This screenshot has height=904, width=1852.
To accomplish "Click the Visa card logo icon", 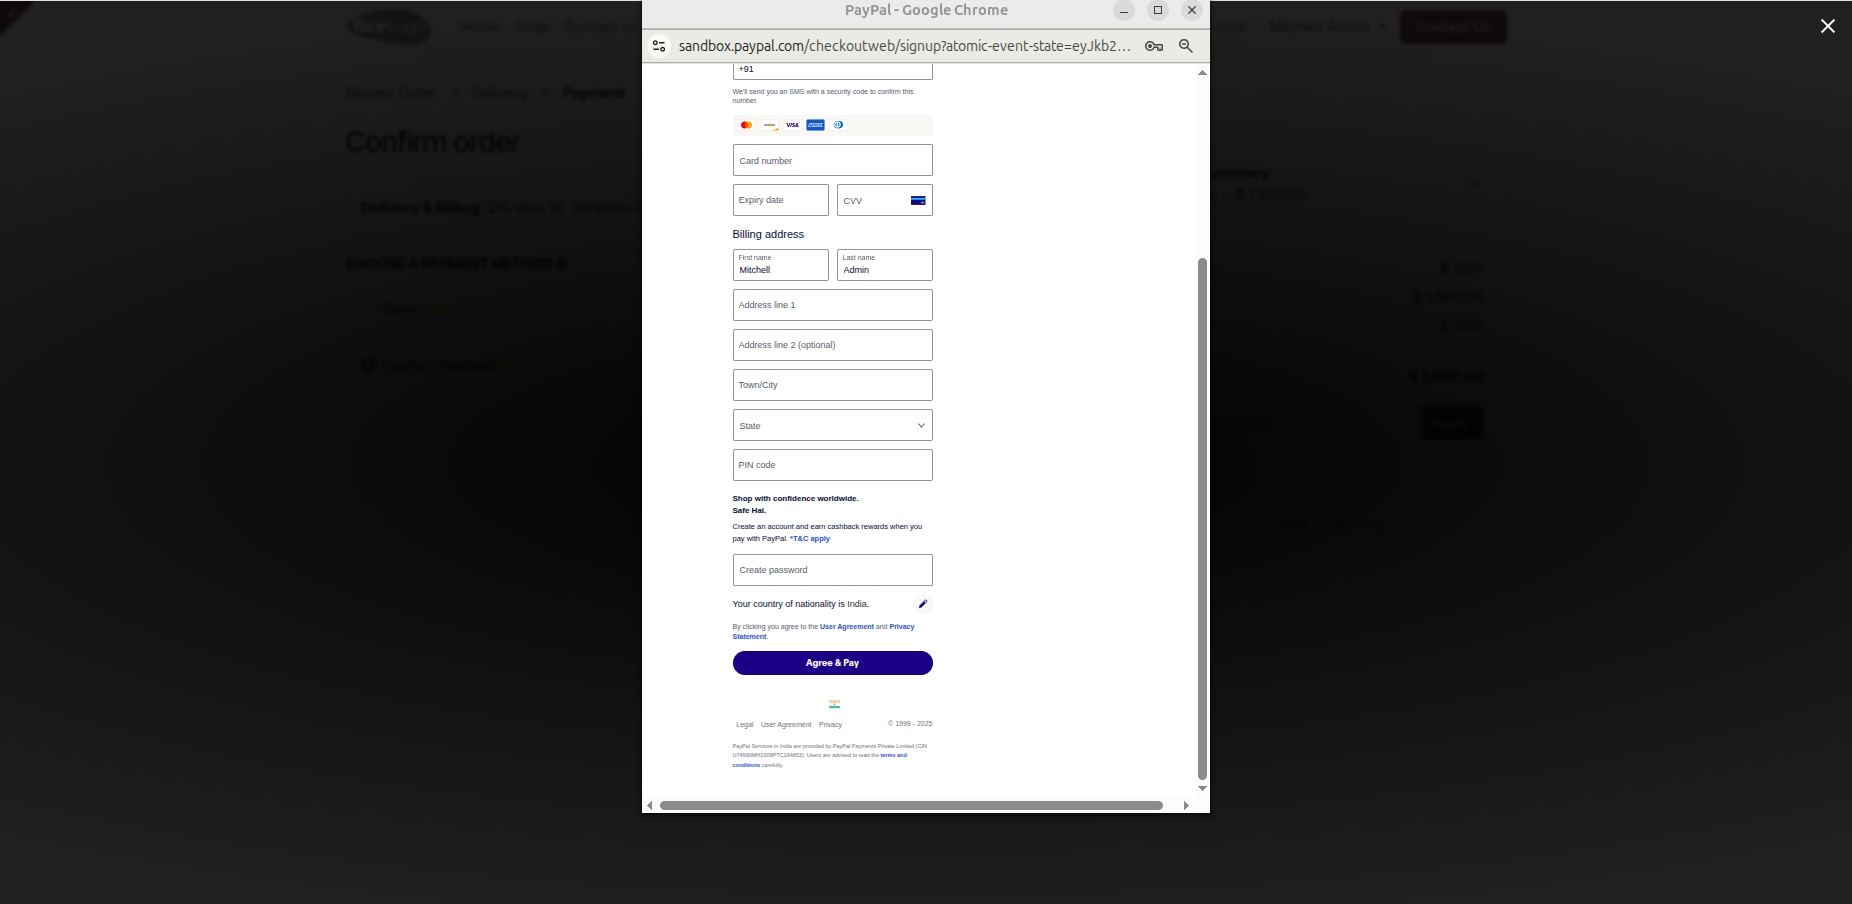I will (792, 125).
